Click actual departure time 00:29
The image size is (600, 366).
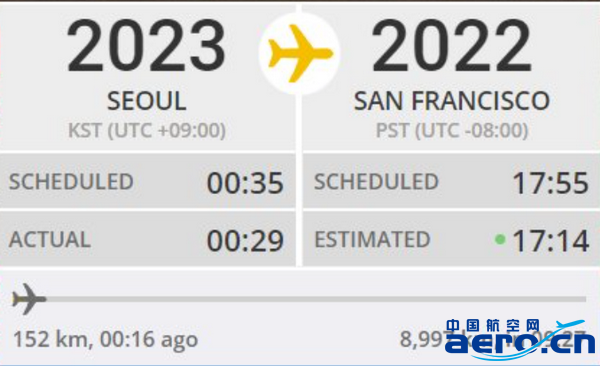tap(245, 241)
